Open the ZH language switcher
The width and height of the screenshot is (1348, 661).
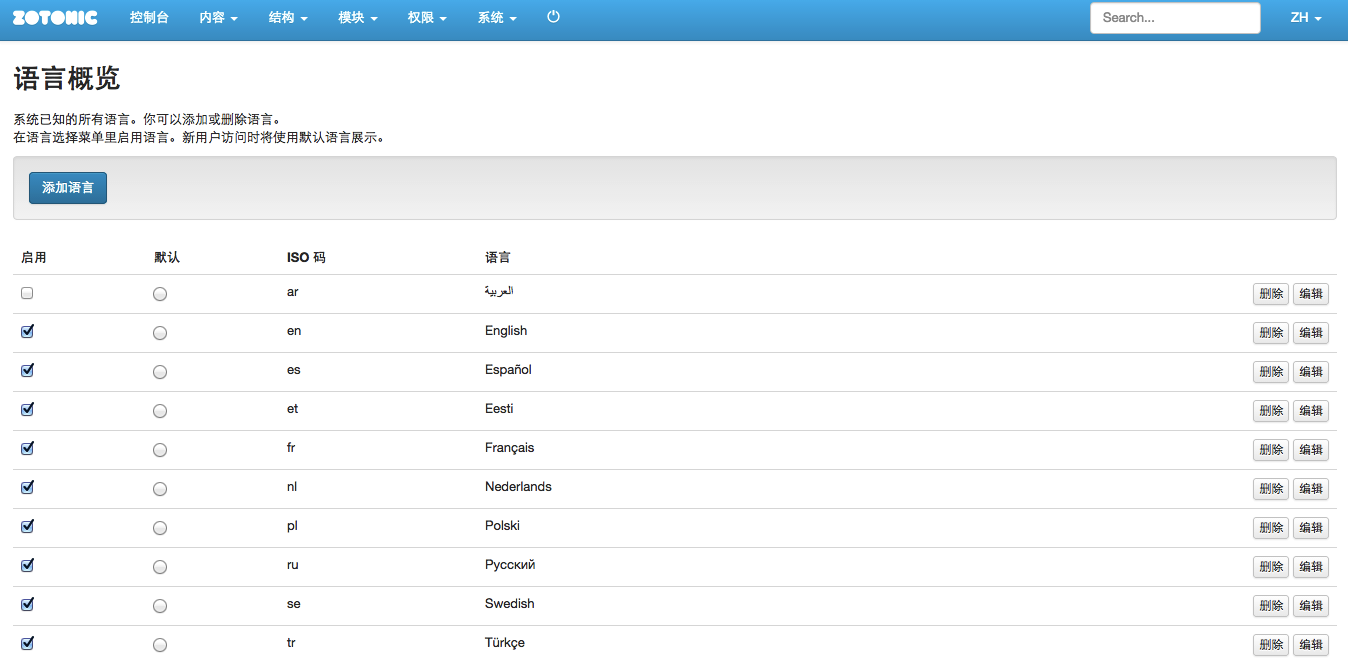coord(1306,18)
